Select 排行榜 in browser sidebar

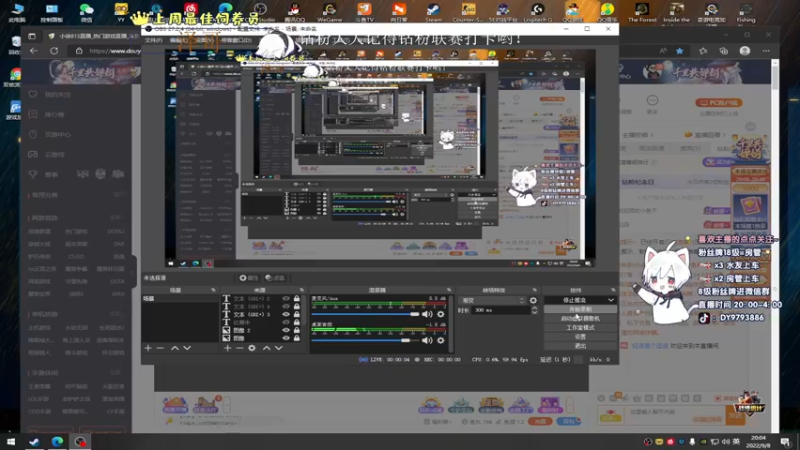(x=55, y=114)
